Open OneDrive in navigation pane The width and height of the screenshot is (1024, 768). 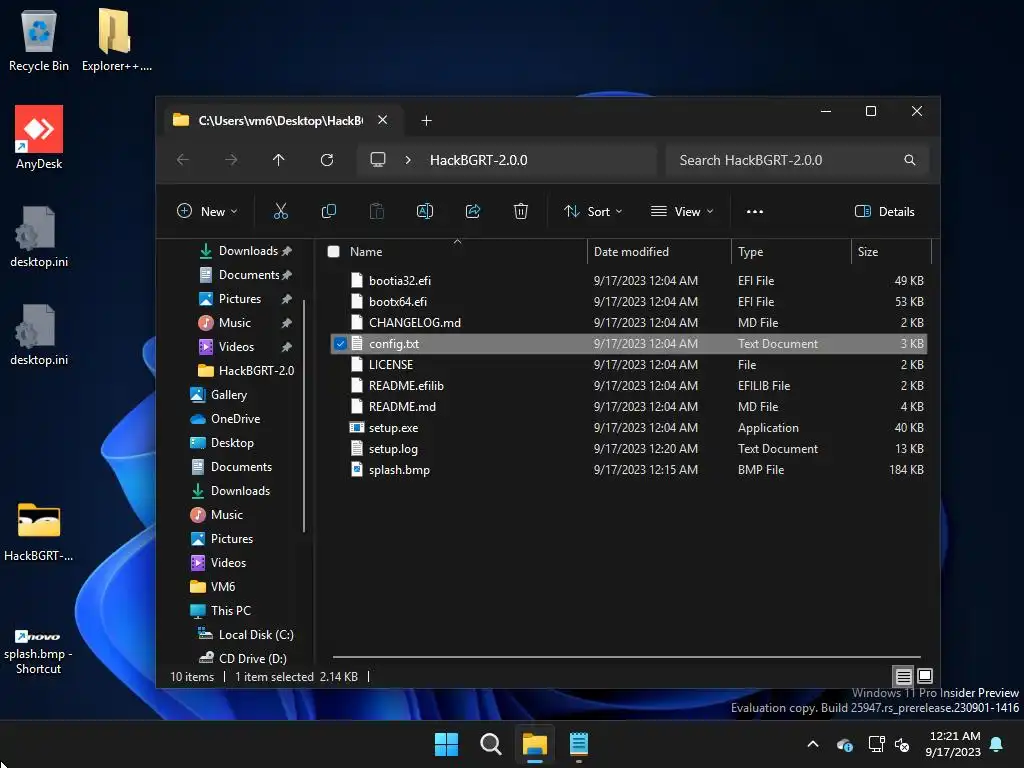225,419
